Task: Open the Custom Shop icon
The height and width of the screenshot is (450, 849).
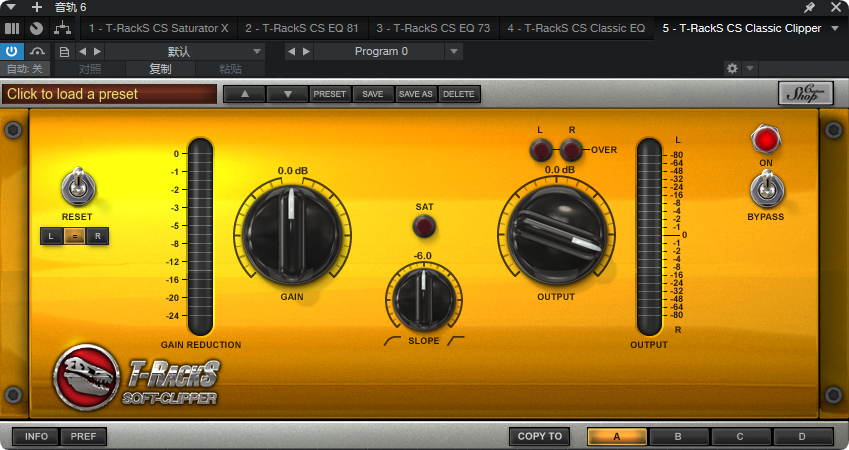Action: pos(805,93)
